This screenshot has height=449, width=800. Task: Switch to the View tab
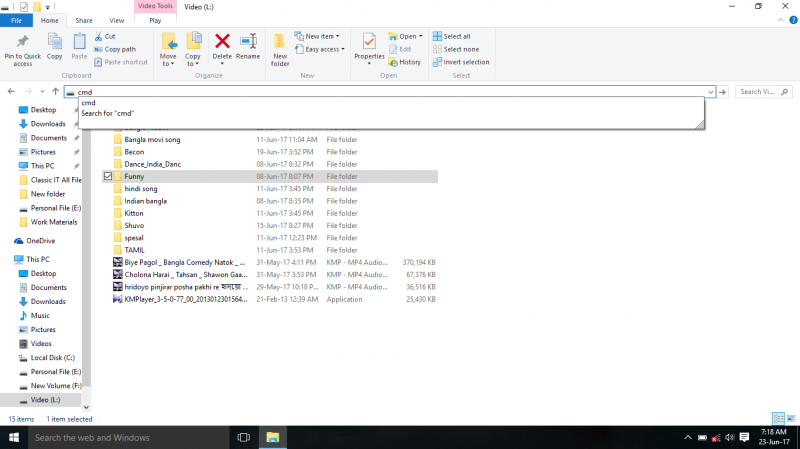(x=116, y=20)
